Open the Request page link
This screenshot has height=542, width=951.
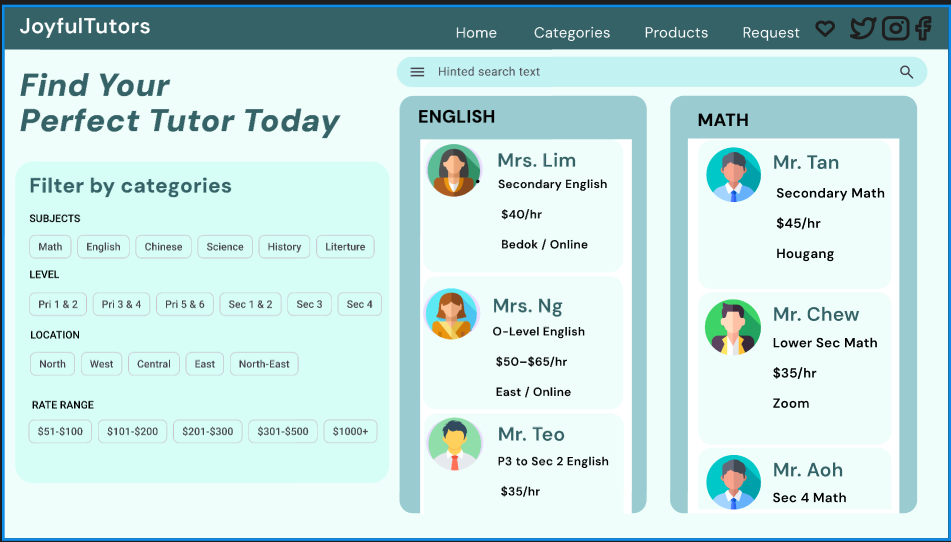[770, 33]
